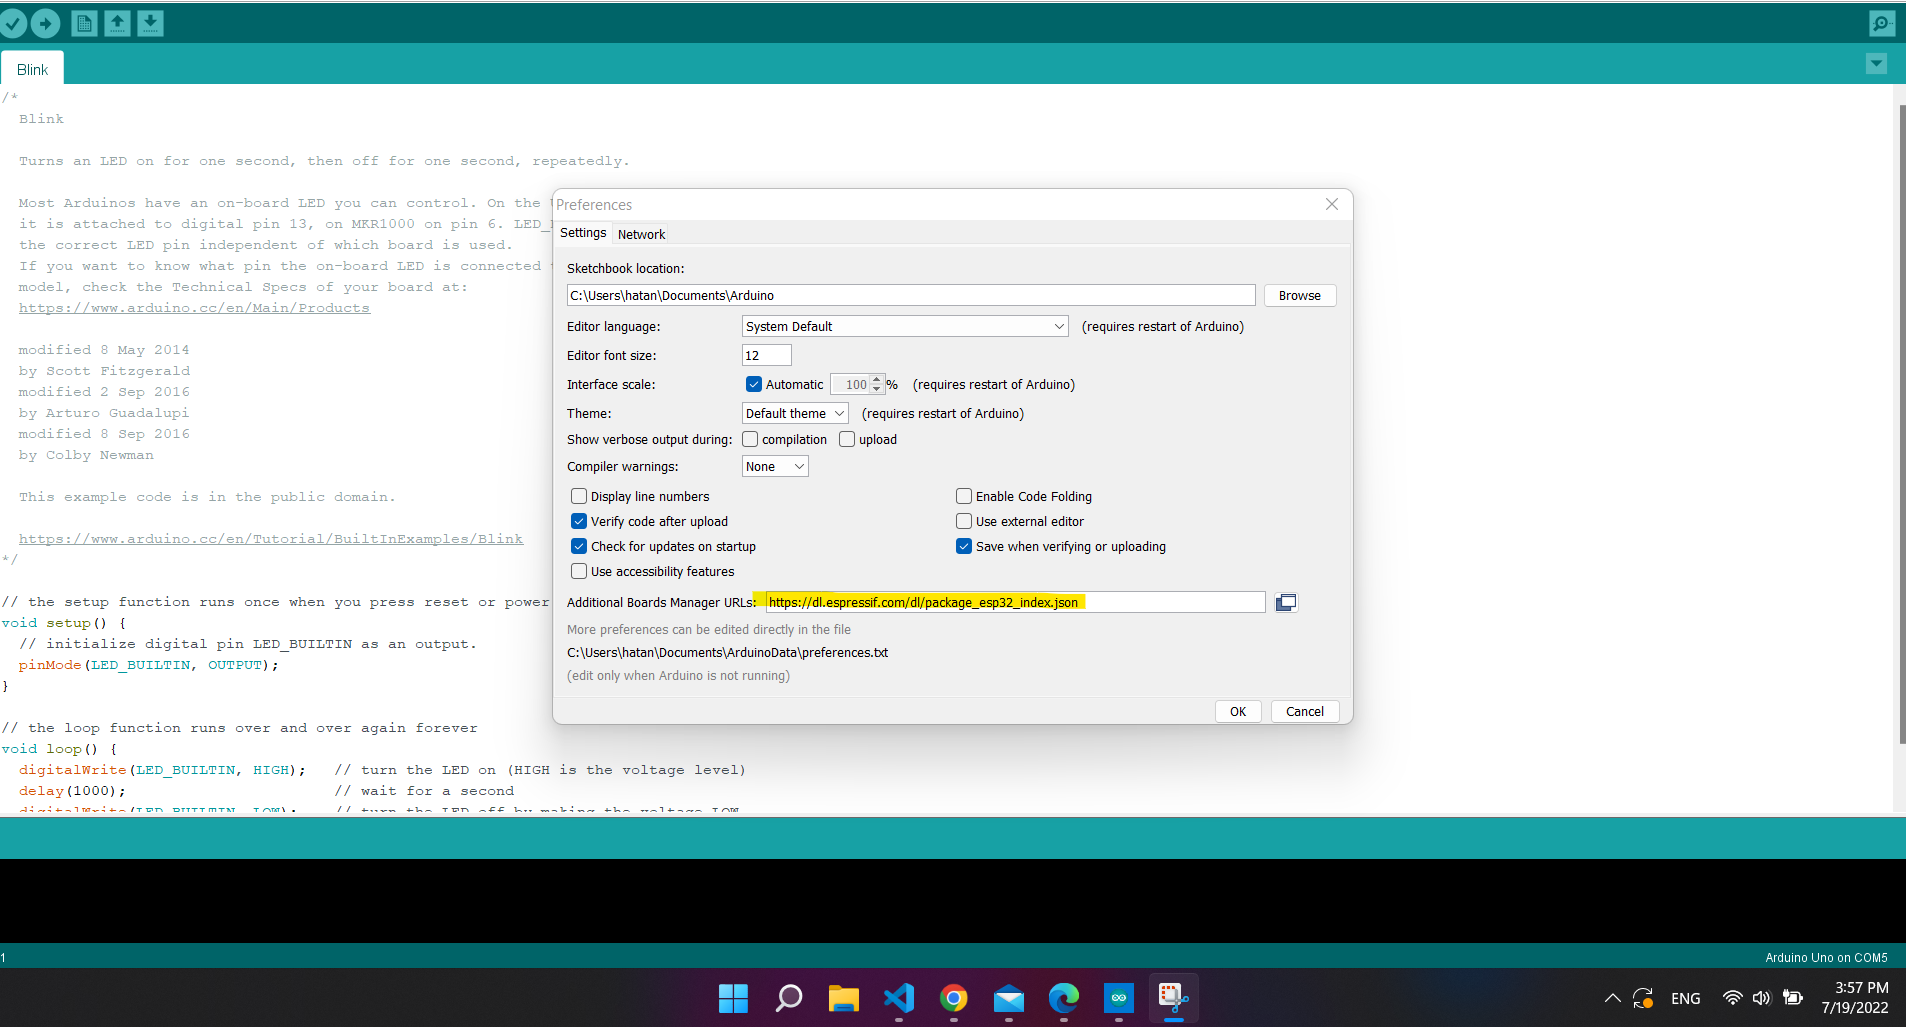Select the Blink sketch tab
The width and height of the screenshot is (1906, 1027).
[32, 69]
